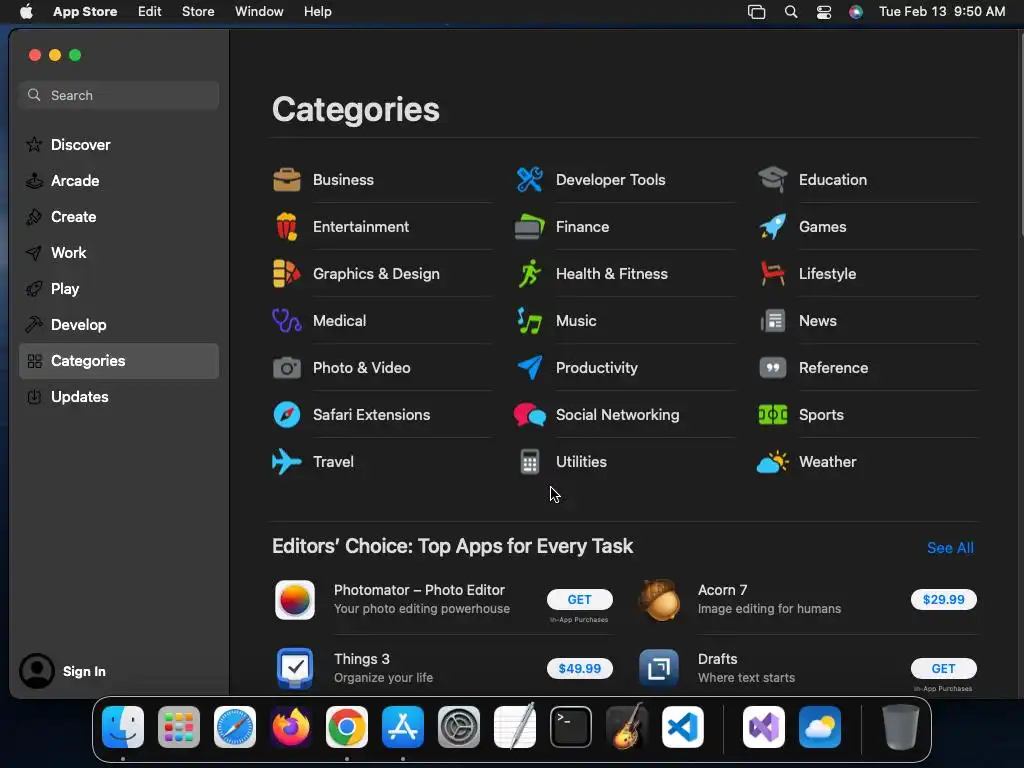Screen dimensions: 1024x768
Task: Open the Utilities calculator icon
Action: point(530,462)
